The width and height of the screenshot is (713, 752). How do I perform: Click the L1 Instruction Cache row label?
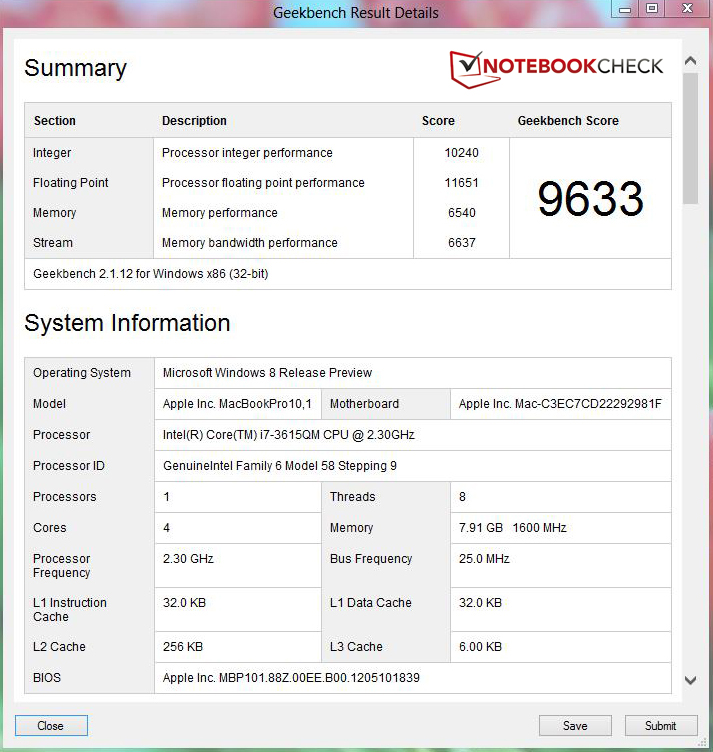point(70,610)
